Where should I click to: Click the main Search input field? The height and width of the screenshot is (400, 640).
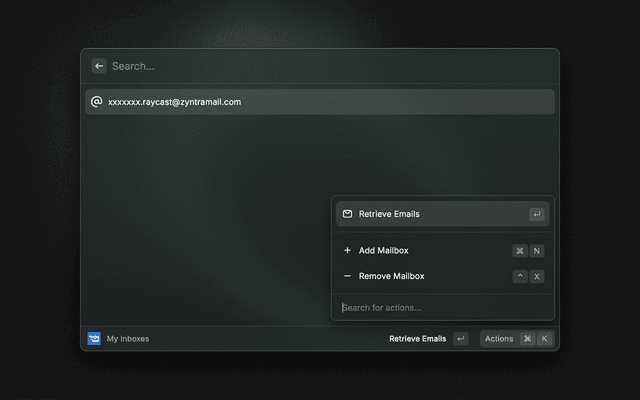tap(320, 66)
